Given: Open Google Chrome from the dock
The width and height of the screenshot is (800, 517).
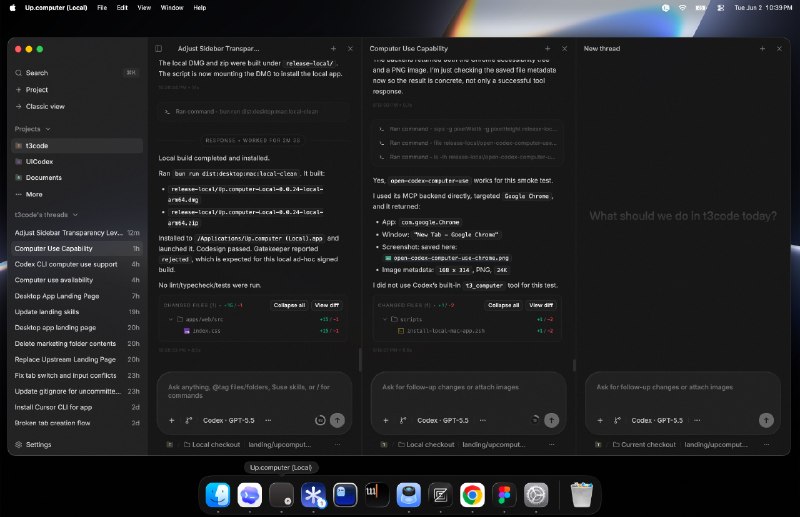Looking at the screenshot, I should click(472, 495).
